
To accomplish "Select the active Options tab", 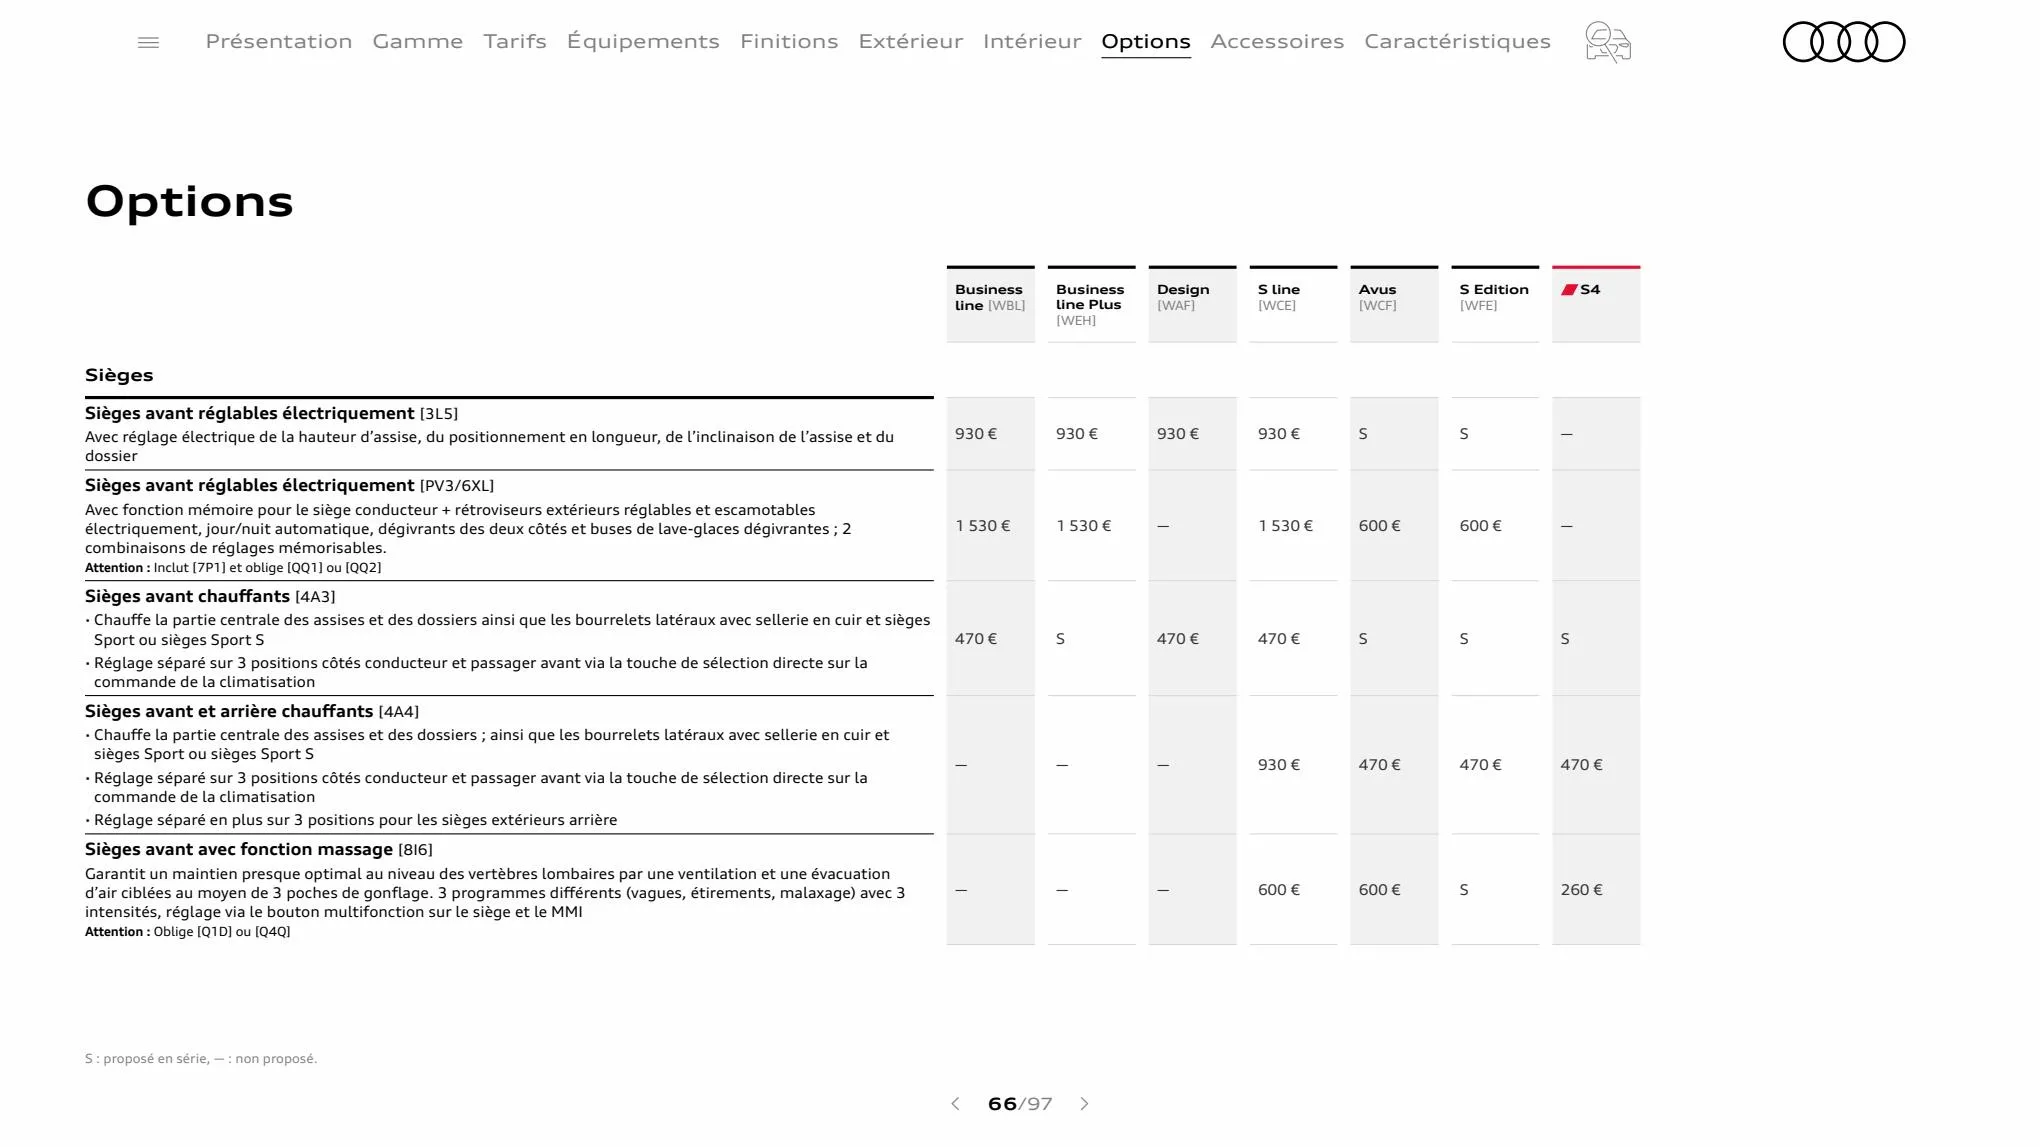I will tap(1146, 42).
